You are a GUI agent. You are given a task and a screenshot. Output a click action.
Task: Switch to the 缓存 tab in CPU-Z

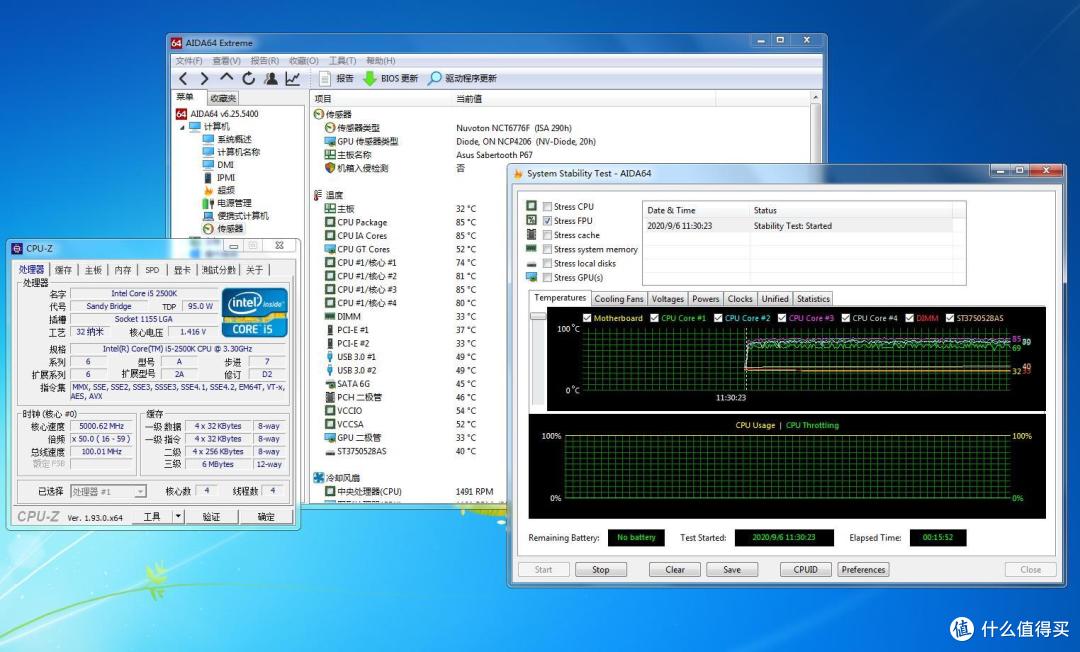pos(63,270)
